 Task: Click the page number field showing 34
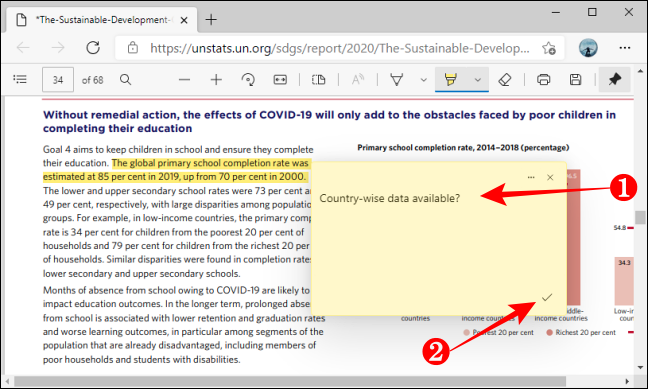point(58,80)
